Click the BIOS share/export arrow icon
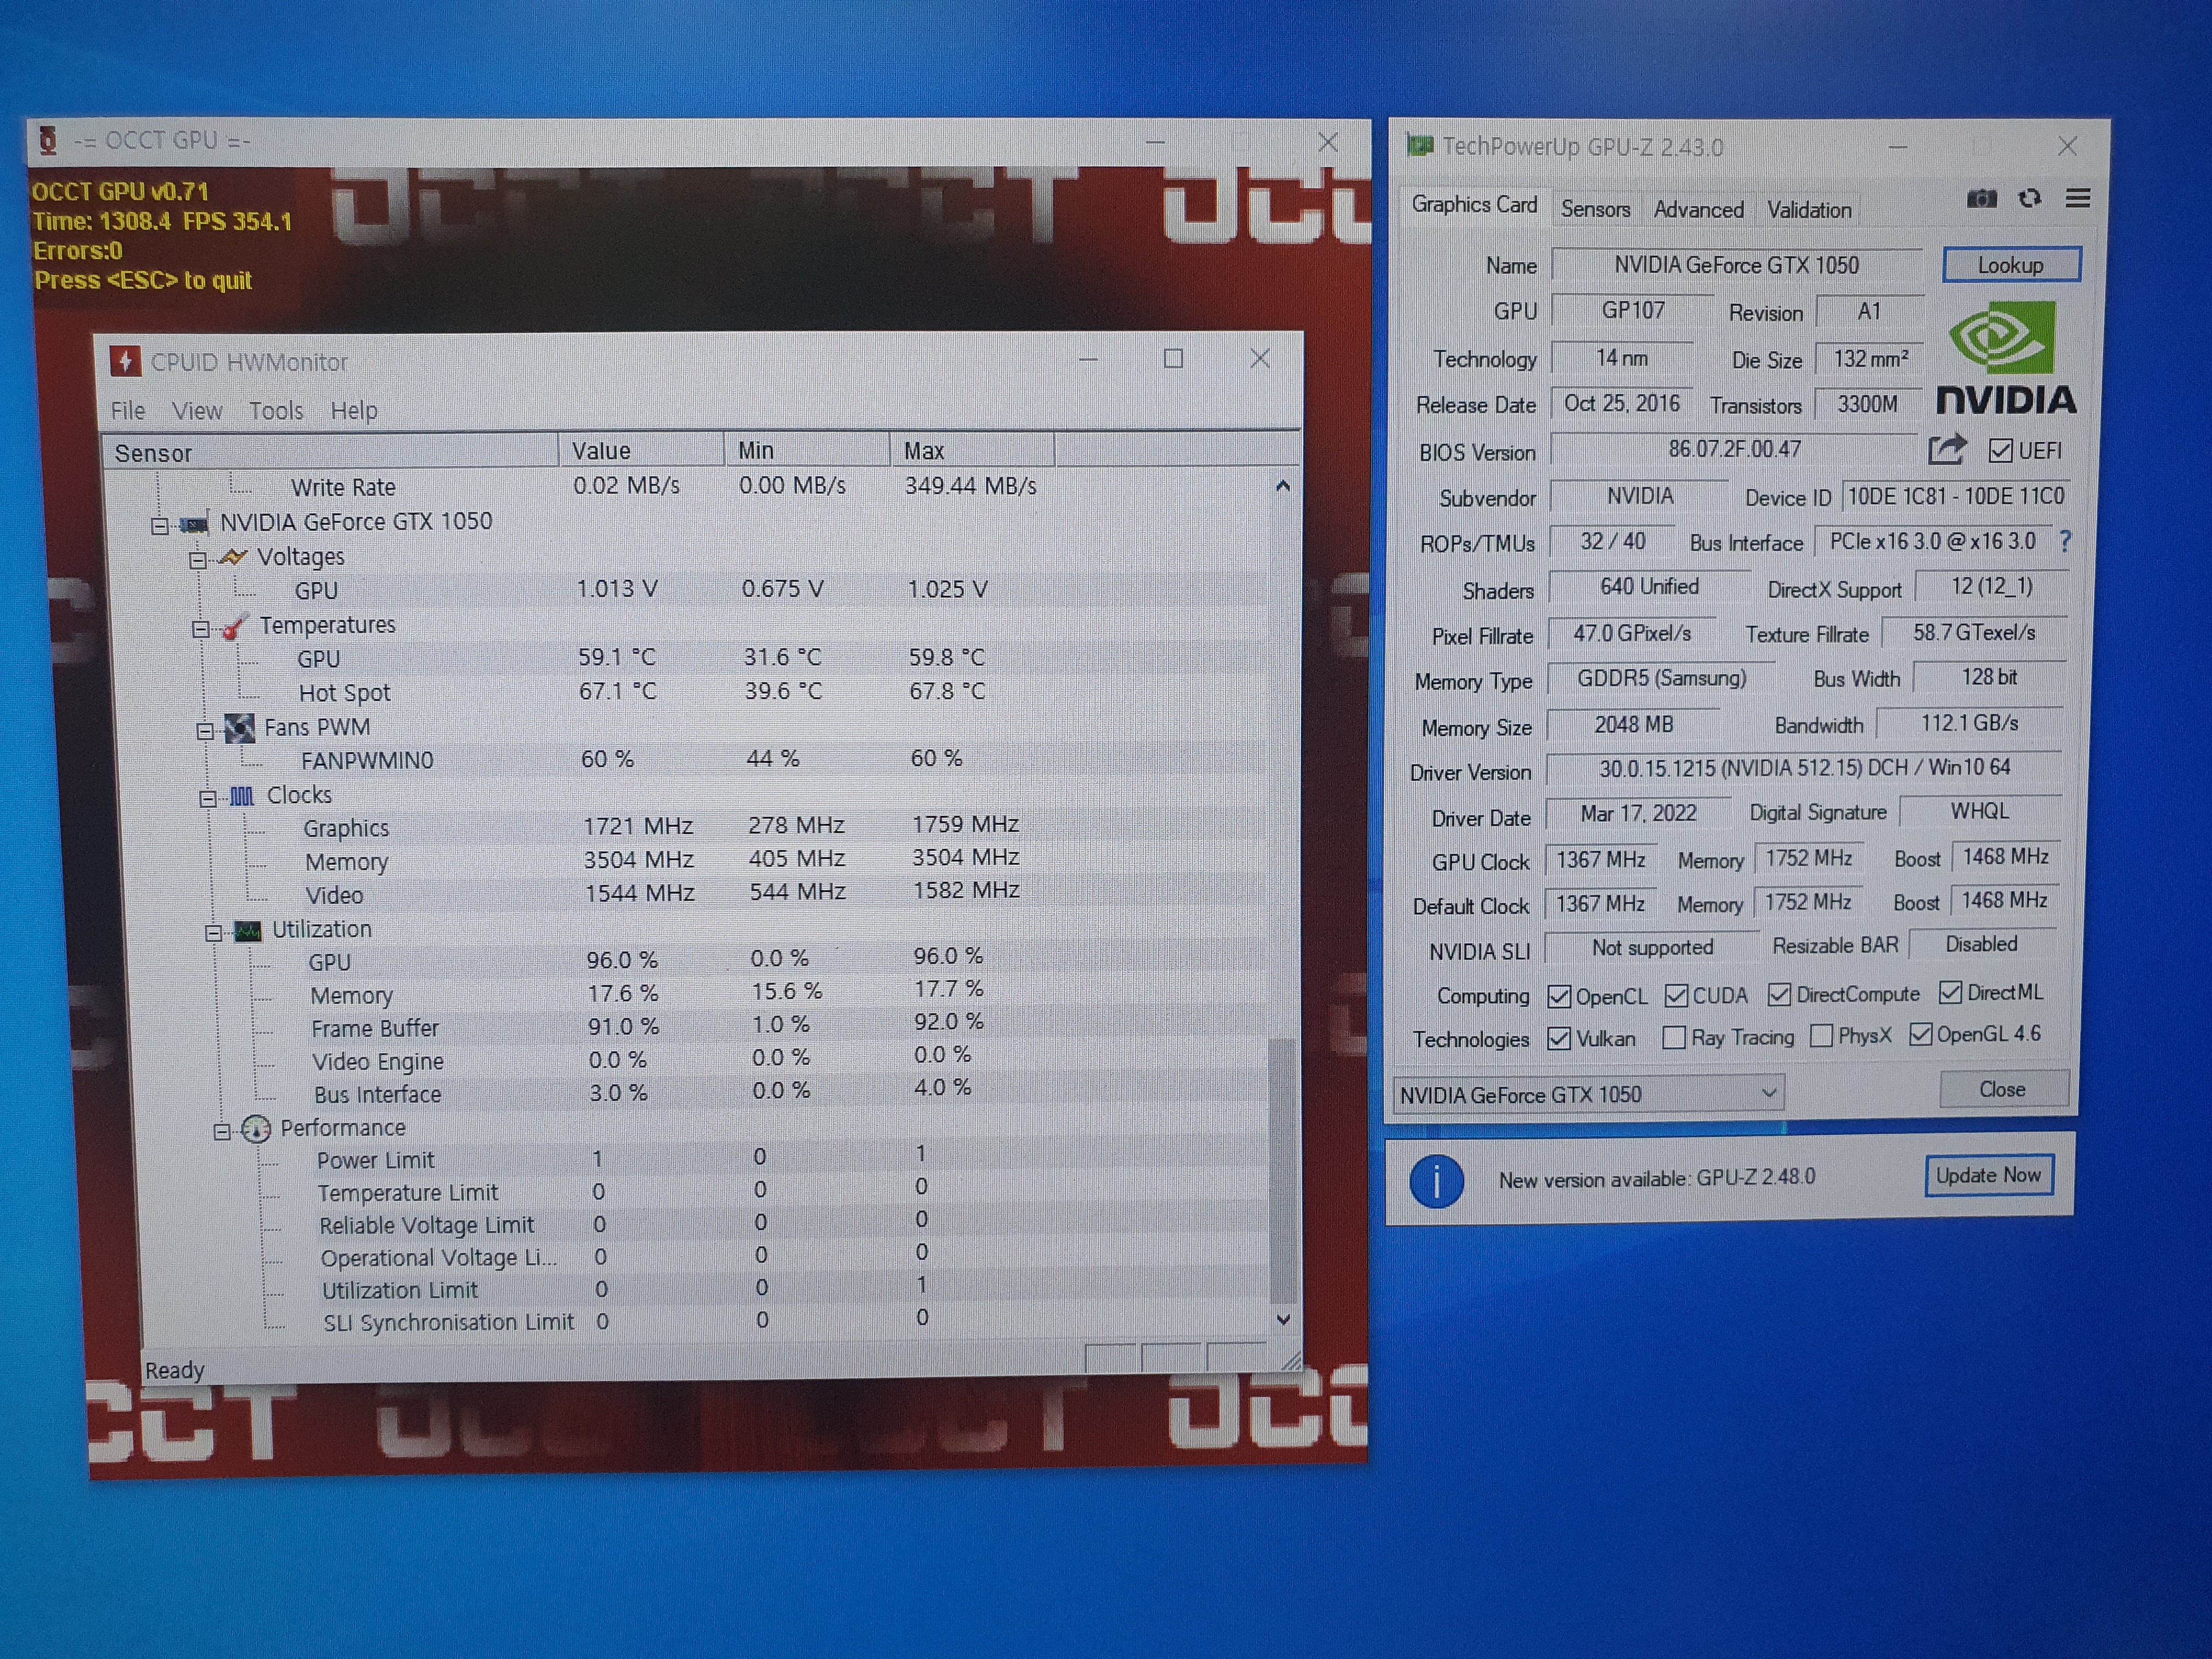This screenshot has height=1659, width=2212. (1947, 449)
